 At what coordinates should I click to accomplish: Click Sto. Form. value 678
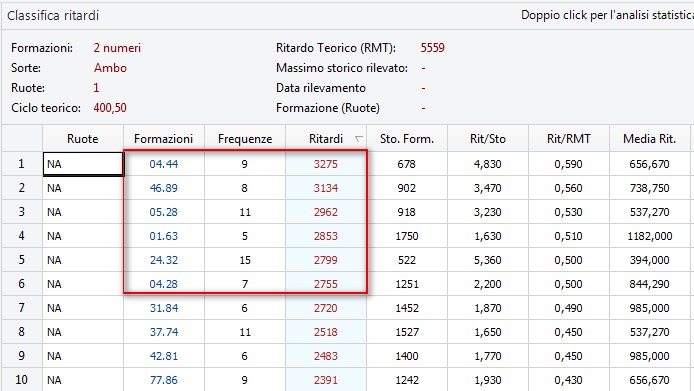pyautogui.click(x=406, y=164)
